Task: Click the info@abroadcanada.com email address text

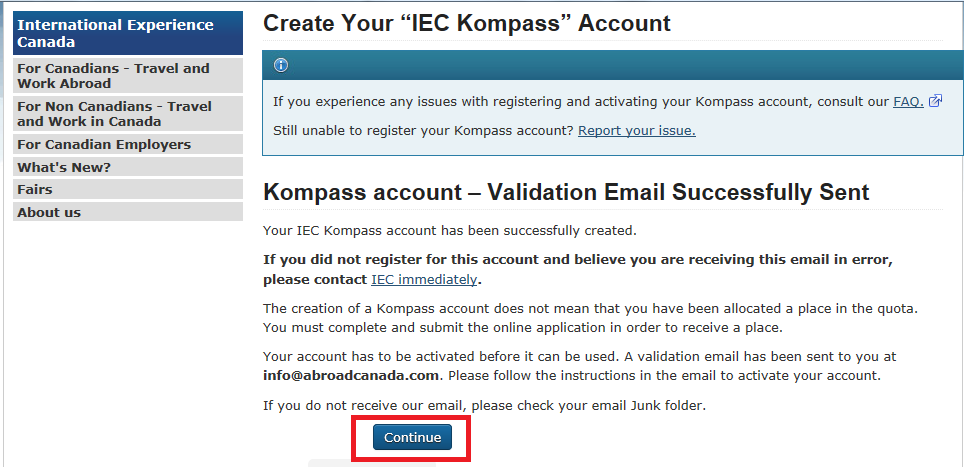Action: [351, 375]
